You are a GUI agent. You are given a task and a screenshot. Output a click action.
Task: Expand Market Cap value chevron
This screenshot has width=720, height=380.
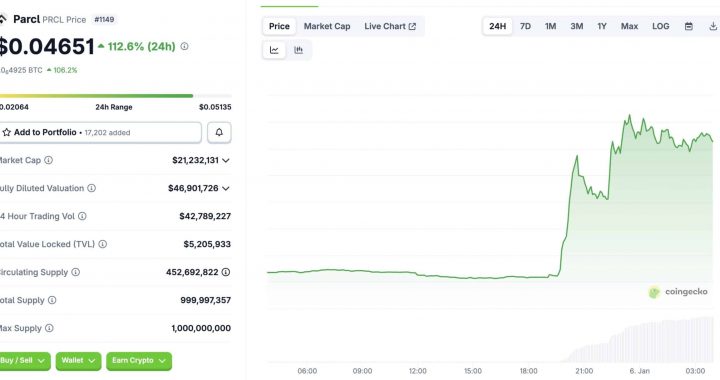pyautogui.click(x=226, y=160)
